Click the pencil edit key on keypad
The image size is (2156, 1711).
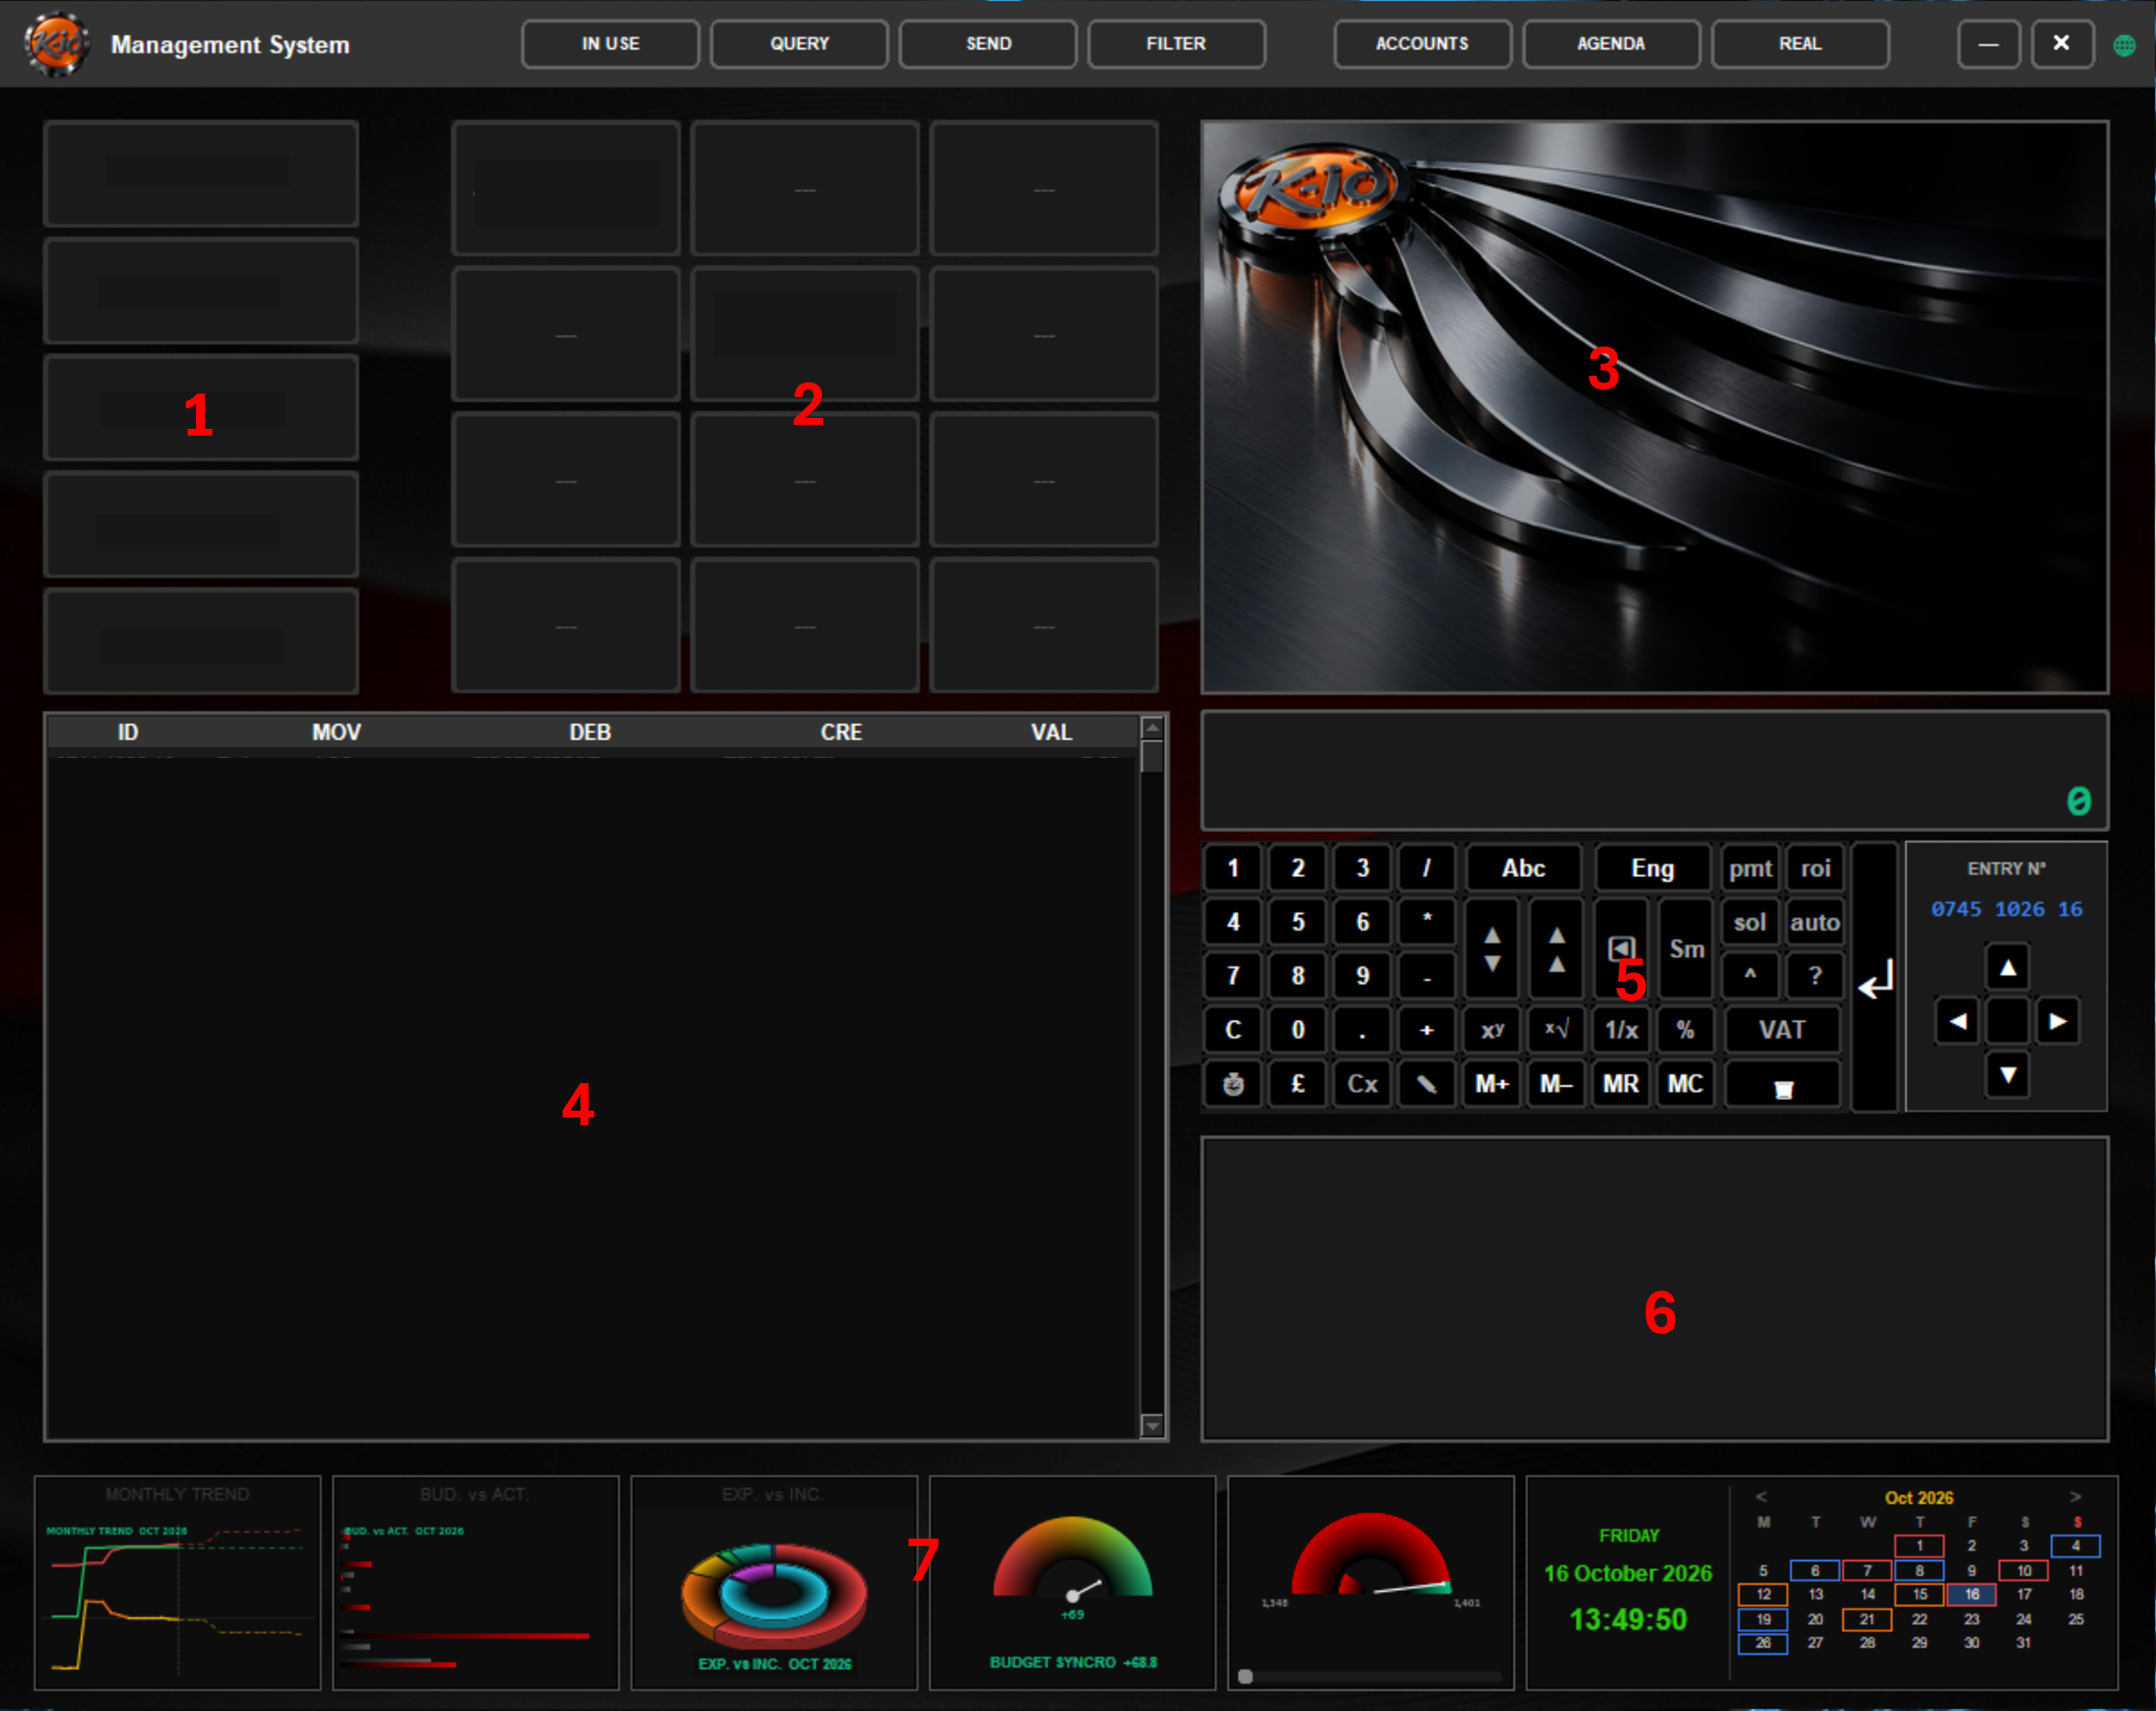click(1427, 1084)
